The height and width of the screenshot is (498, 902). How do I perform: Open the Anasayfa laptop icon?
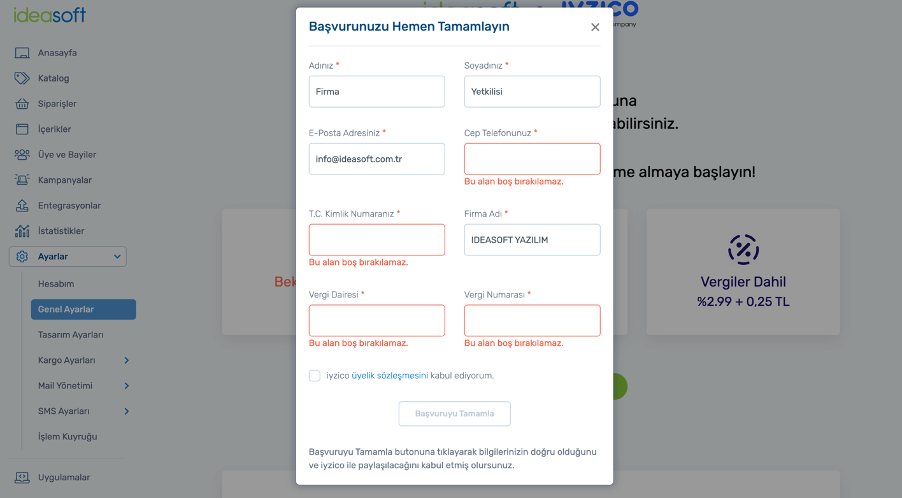22,53
